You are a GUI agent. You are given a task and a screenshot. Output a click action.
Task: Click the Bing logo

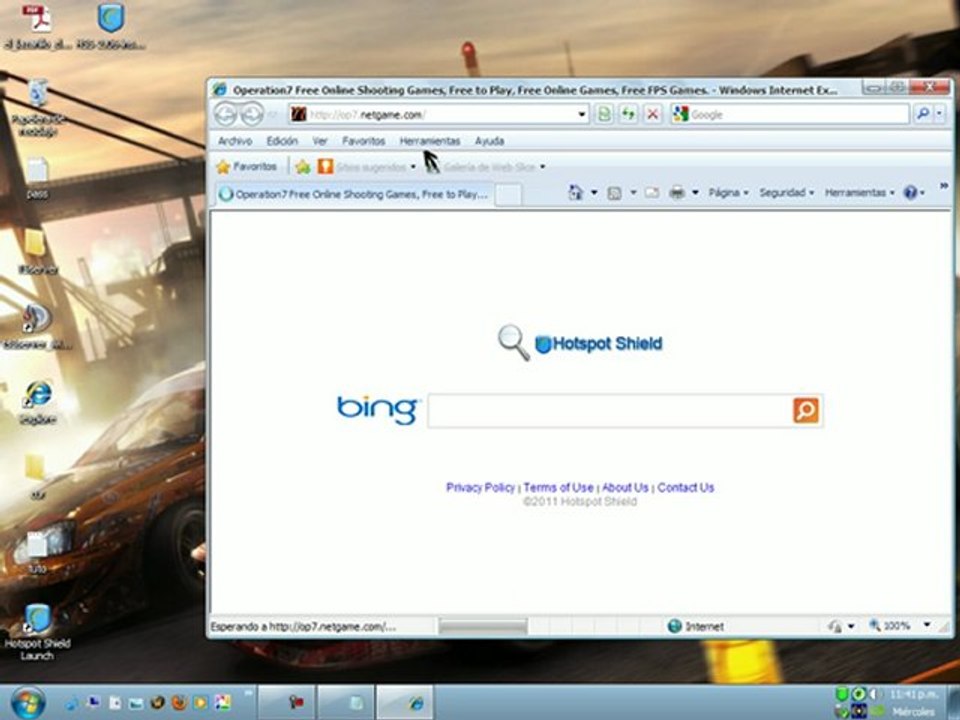(377, 410)
